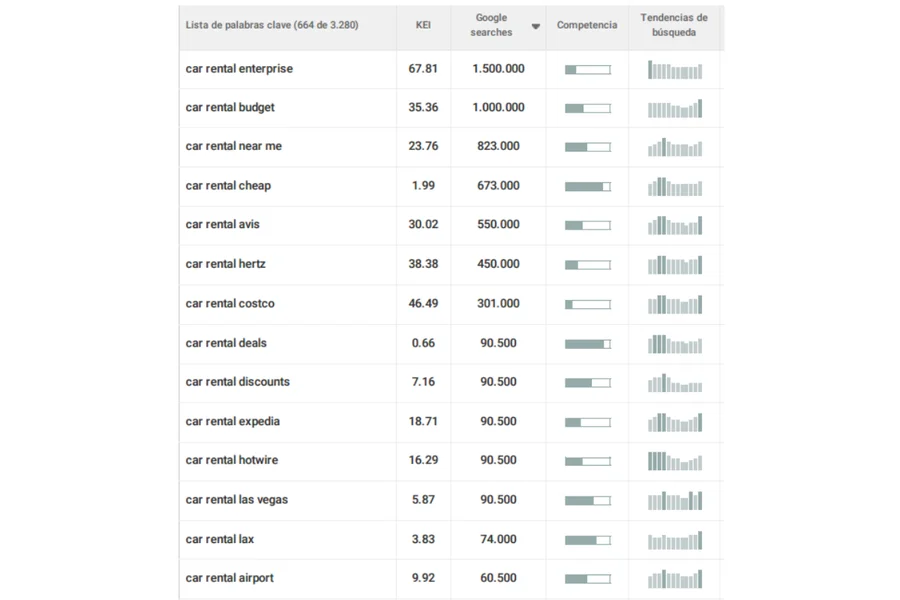
Task: Click trend chart for car rental las vegas
Action: coord(675,500)
